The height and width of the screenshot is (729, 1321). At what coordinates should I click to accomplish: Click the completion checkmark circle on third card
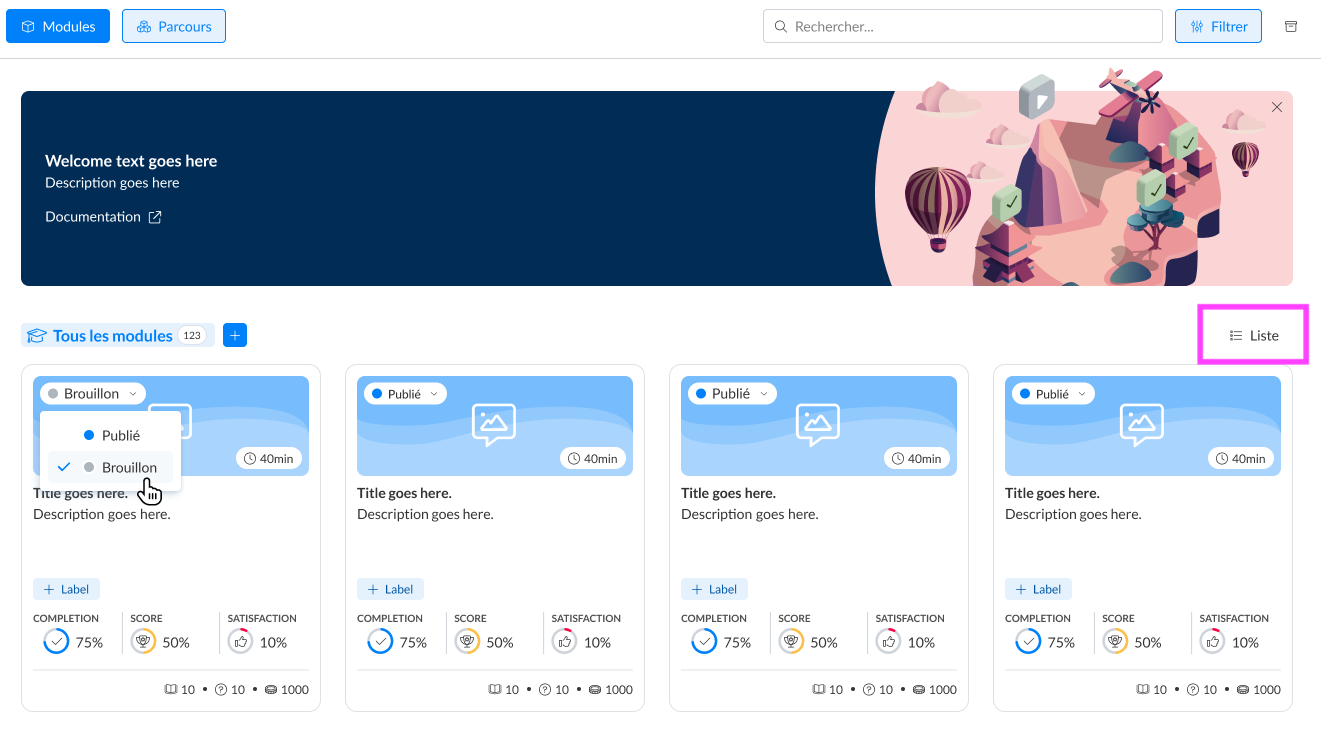pyautogui.click(x=704, y=642)
